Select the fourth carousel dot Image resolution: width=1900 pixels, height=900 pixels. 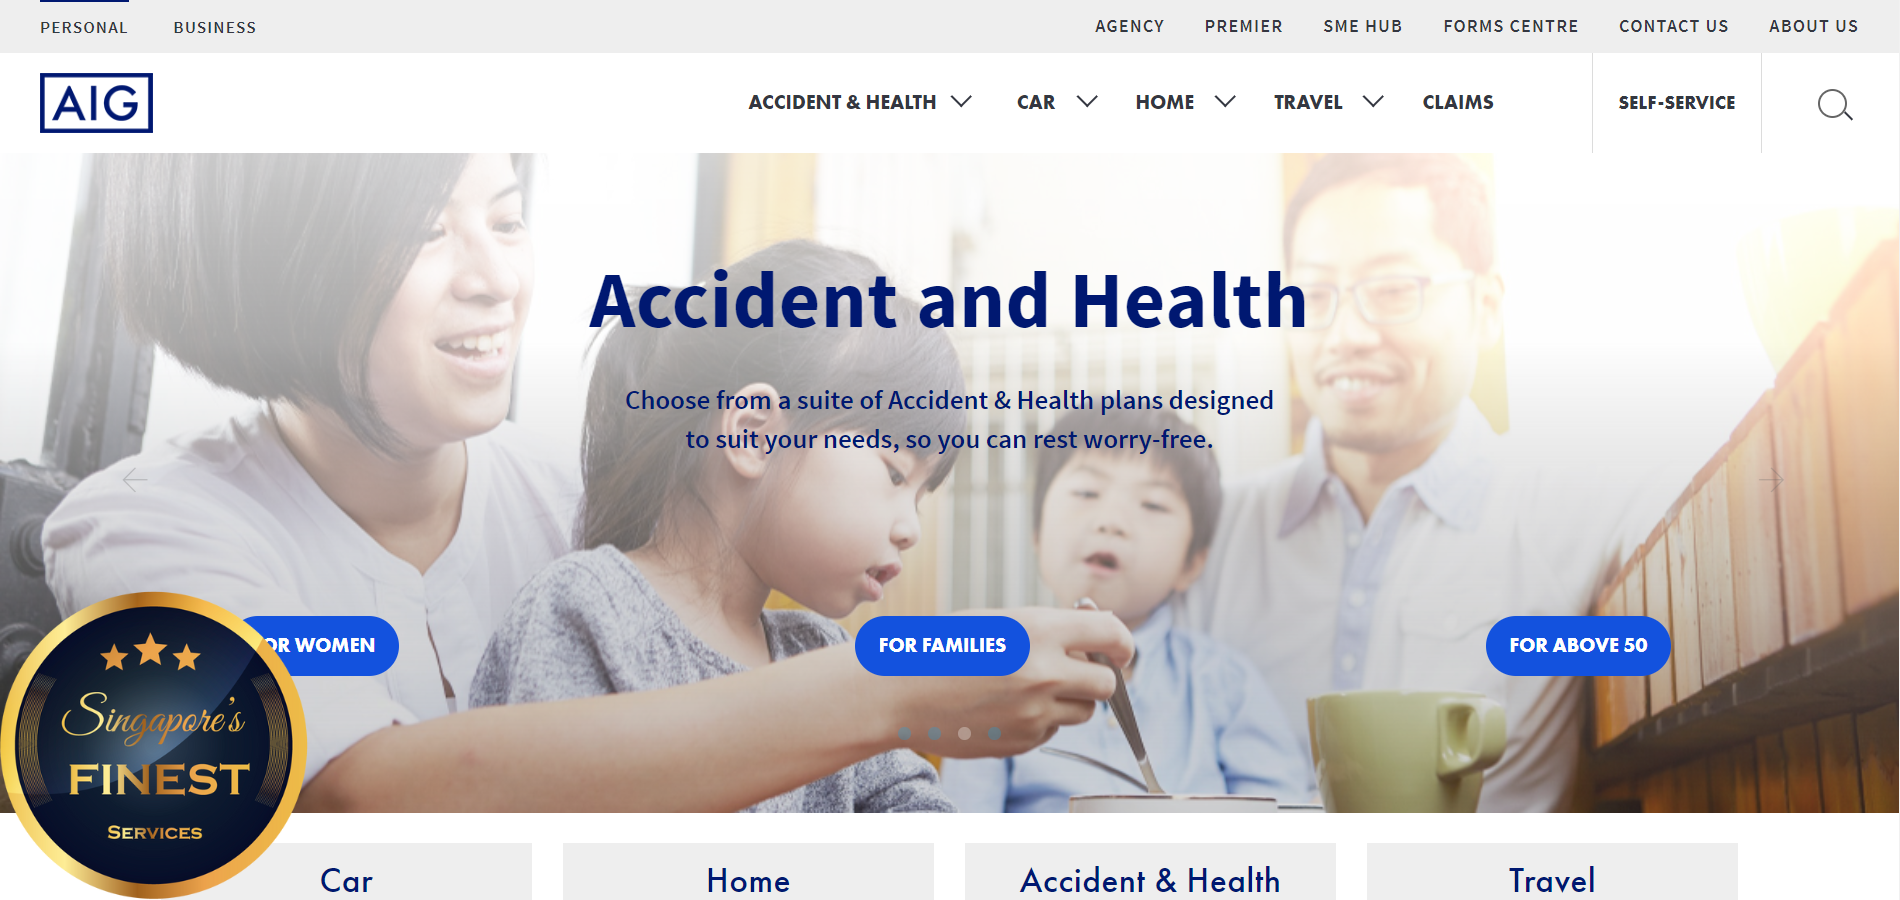click(994, 733)
